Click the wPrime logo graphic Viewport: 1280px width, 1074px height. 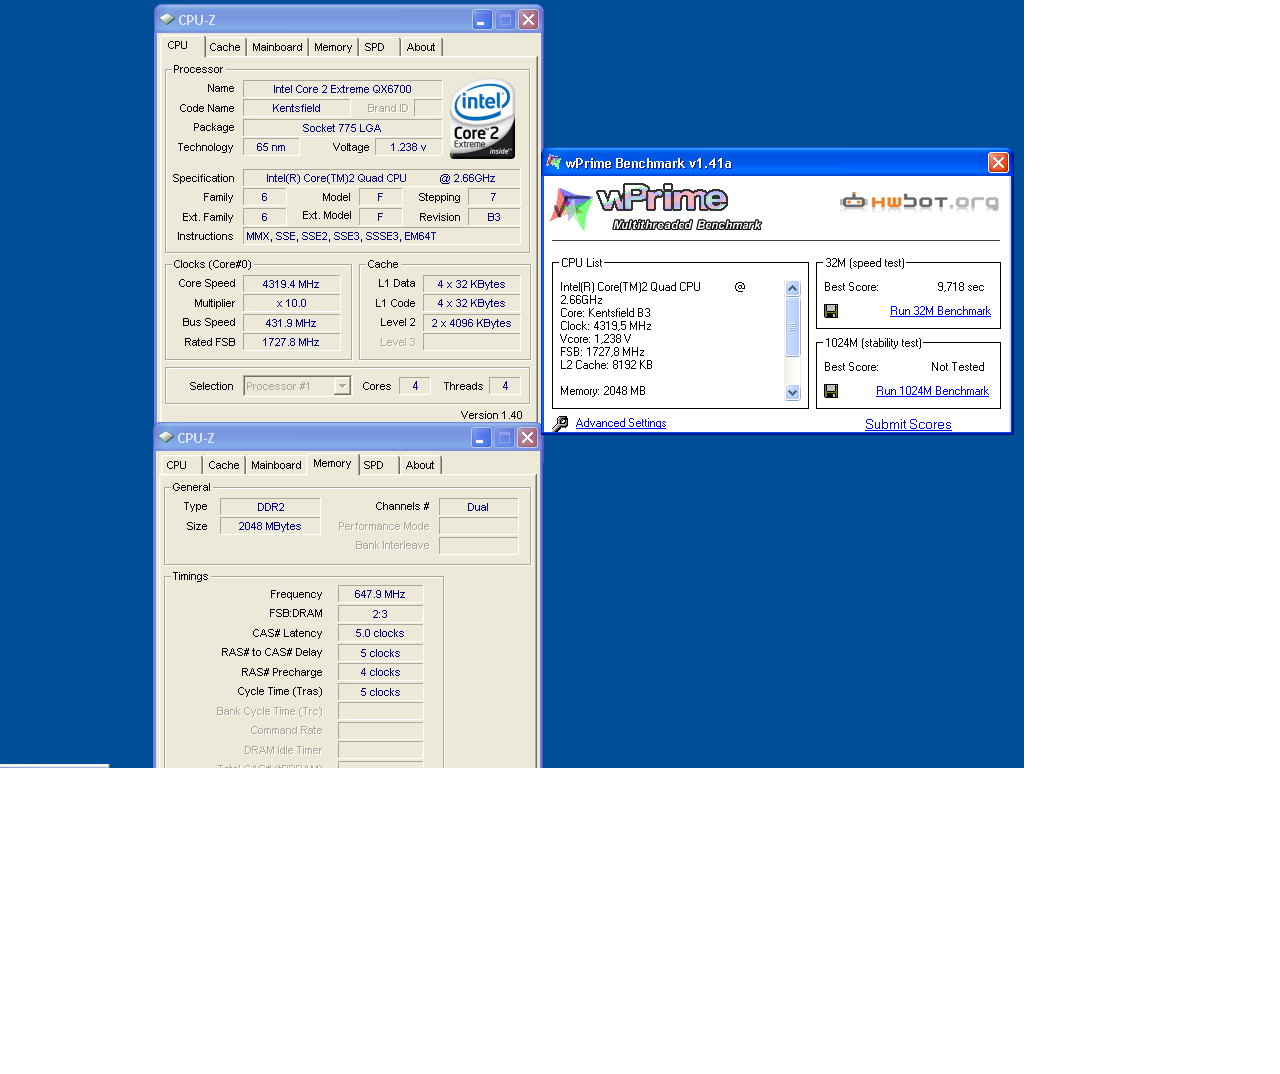pyautogui.click(x=656, y=208)
